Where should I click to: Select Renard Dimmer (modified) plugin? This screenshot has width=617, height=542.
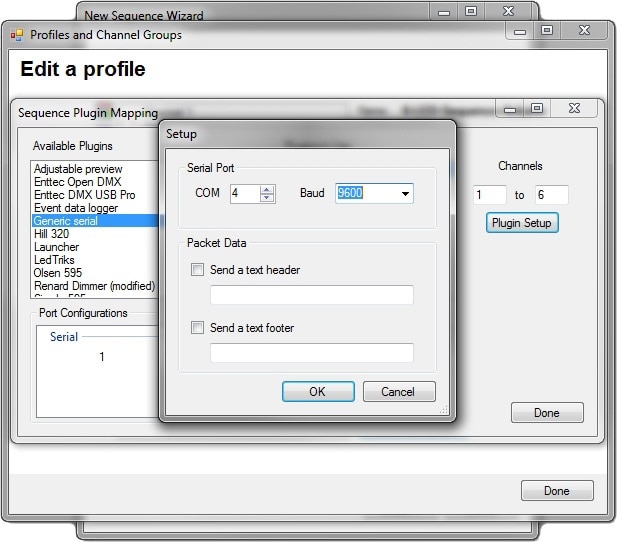click(94, 286)
